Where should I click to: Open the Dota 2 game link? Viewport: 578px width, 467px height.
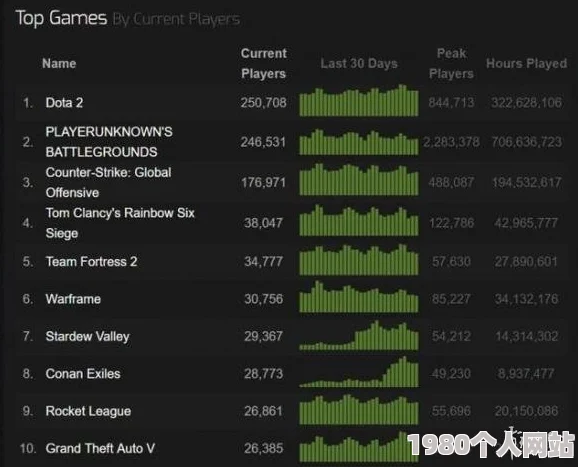click(x=64, y=102)
